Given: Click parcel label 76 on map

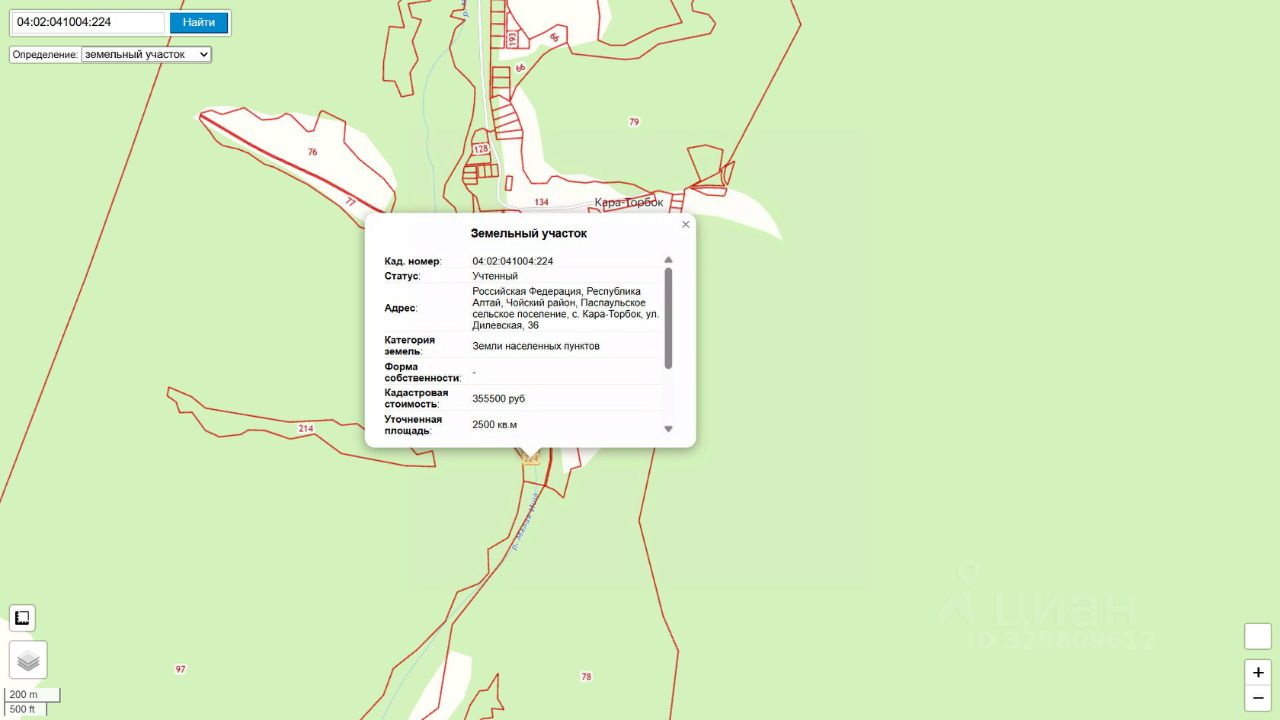Looking at the screenshot, I should click(x=313, y=152).
